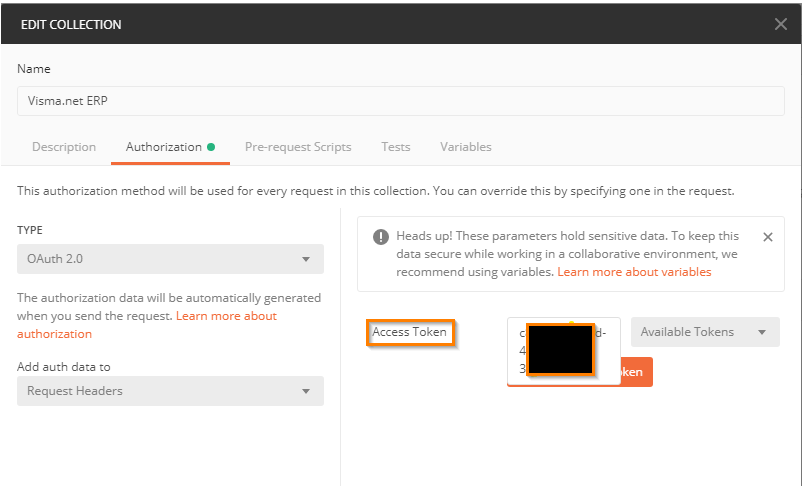Image resolution: width=803 pixels, height=486 pixels.
Task: Click the orange Token button
Action: [636, 372]
